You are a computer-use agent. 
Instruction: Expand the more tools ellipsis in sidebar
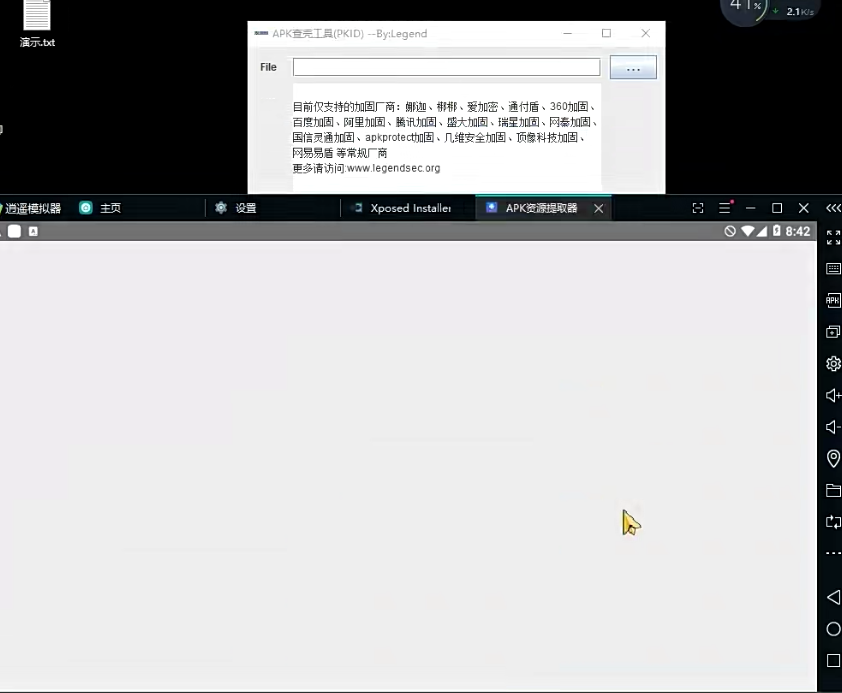tap(833, 554)
